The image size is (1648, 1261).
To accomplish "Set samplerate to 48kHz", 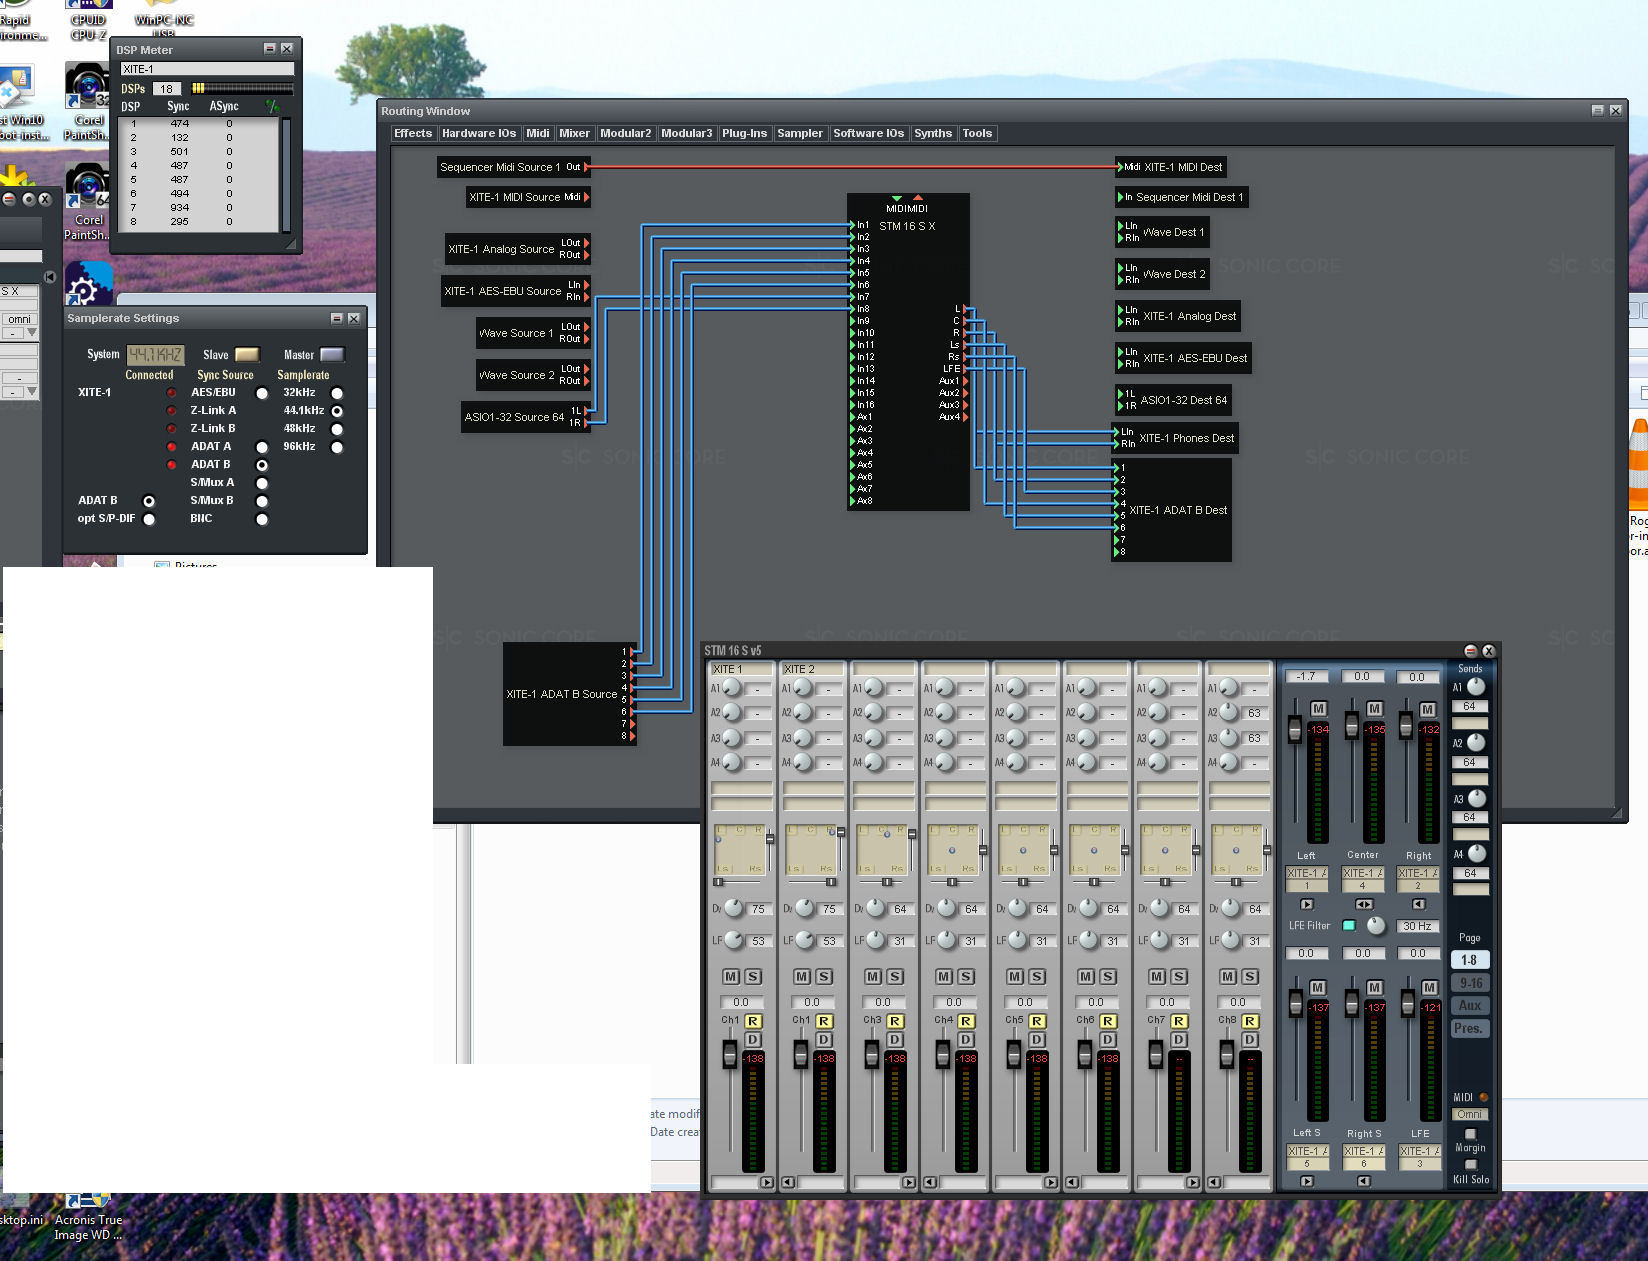I will pyautogui.click(x=337, y=429).
